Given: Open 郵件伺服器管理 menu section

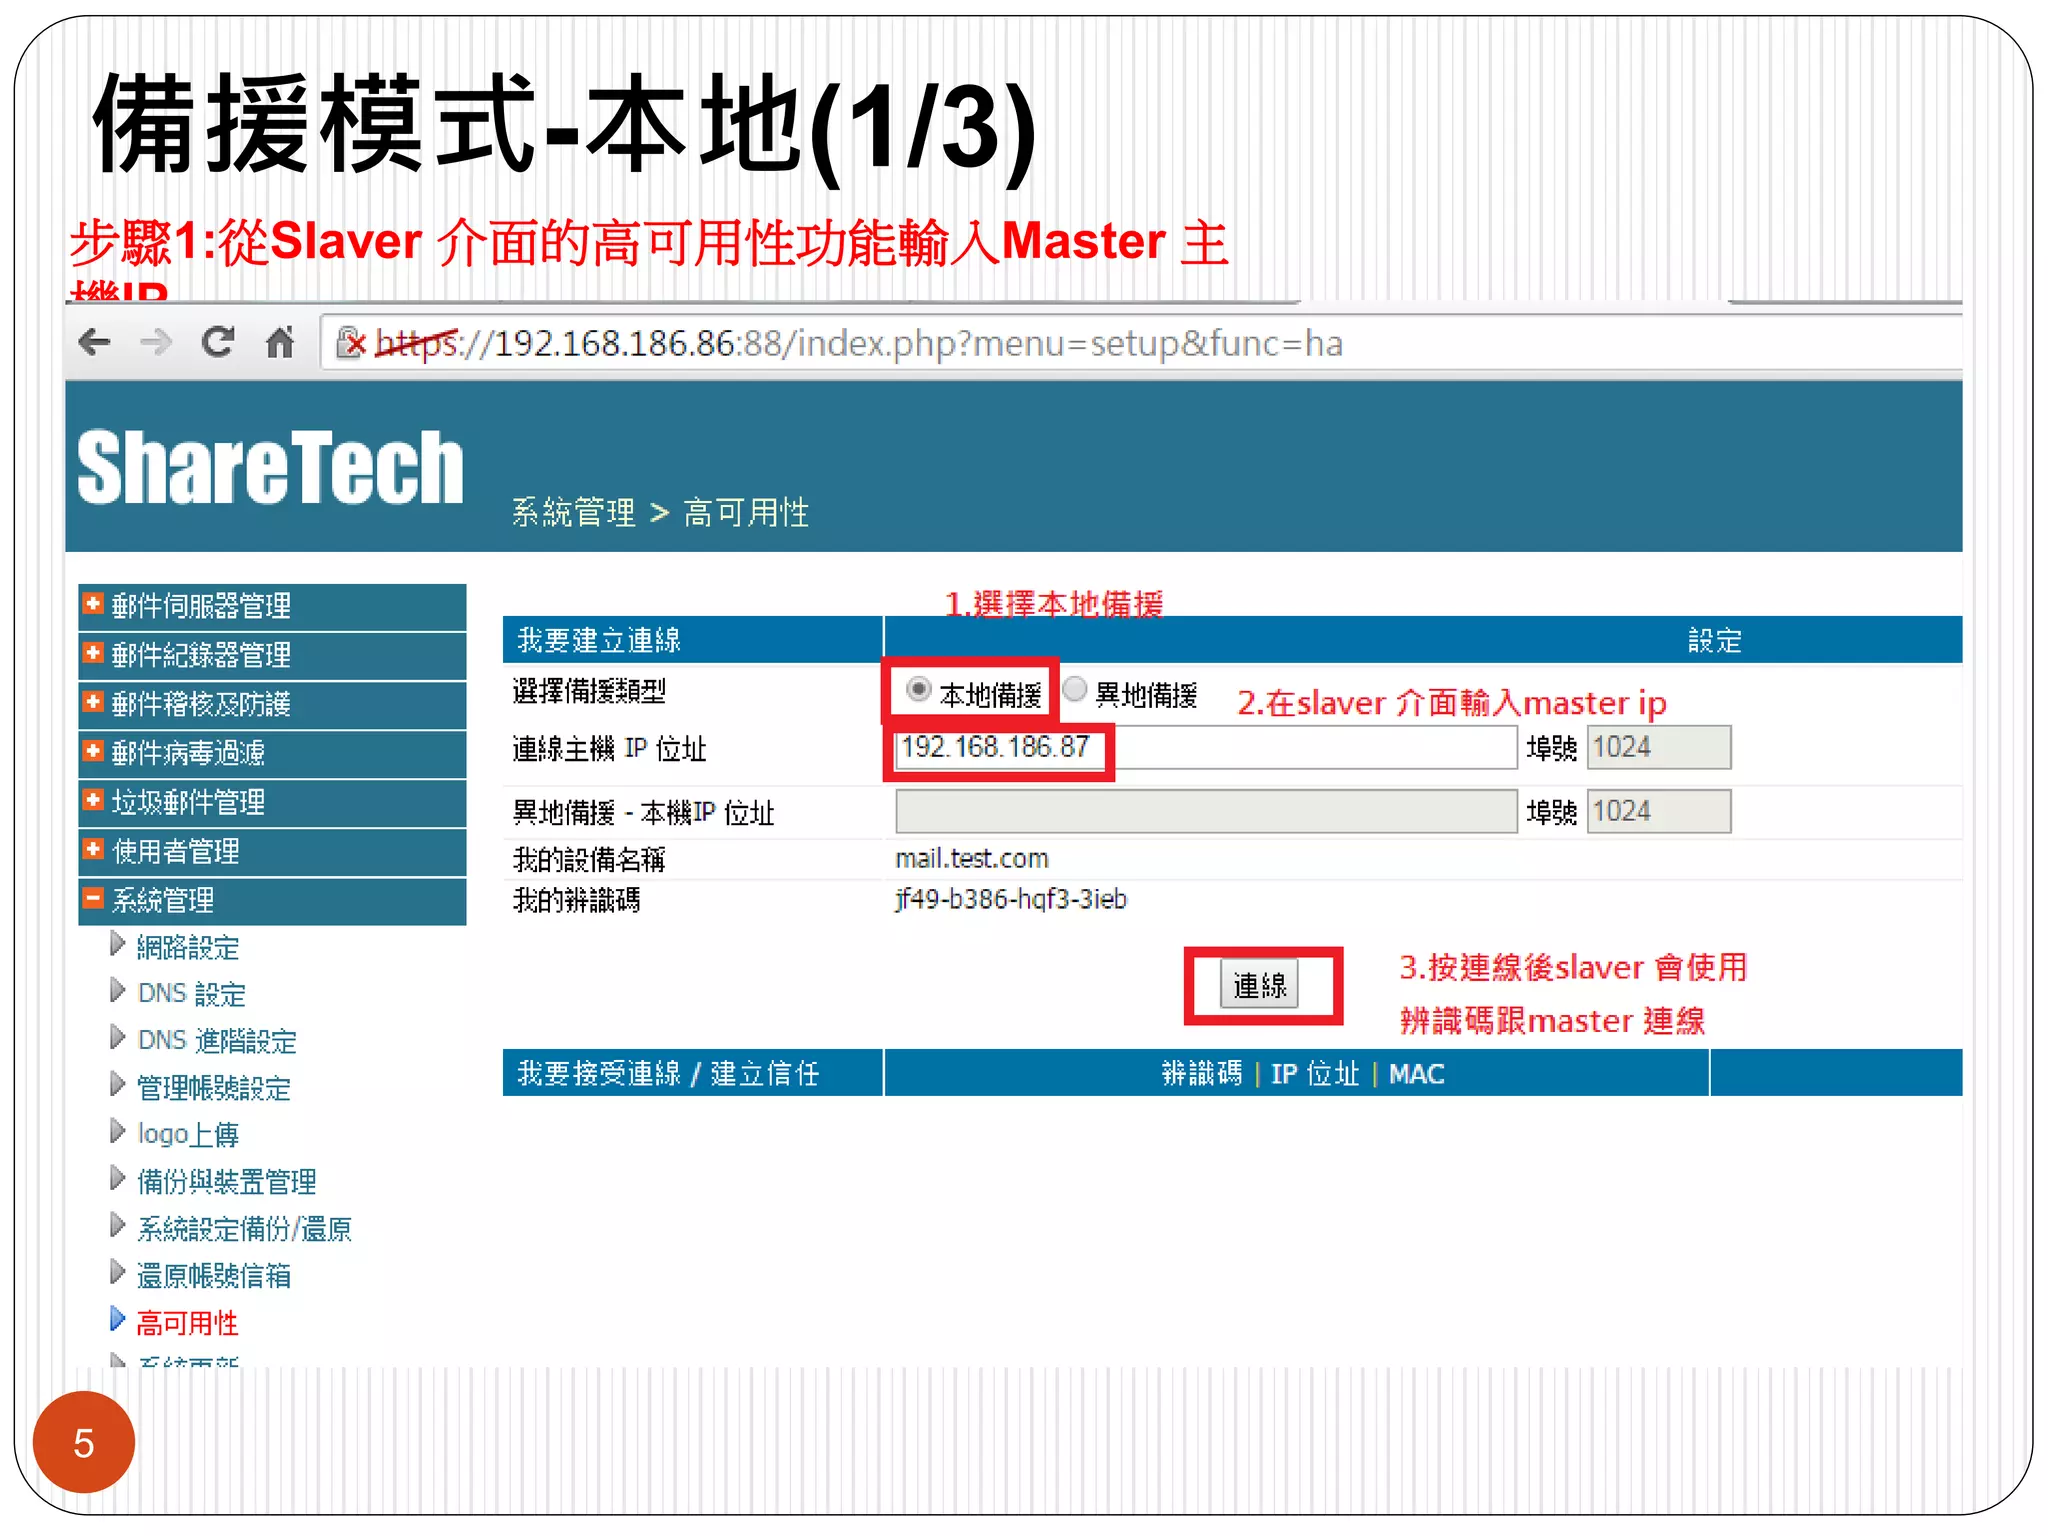Looking at the screenshot, I should click(x=272, y=606).
